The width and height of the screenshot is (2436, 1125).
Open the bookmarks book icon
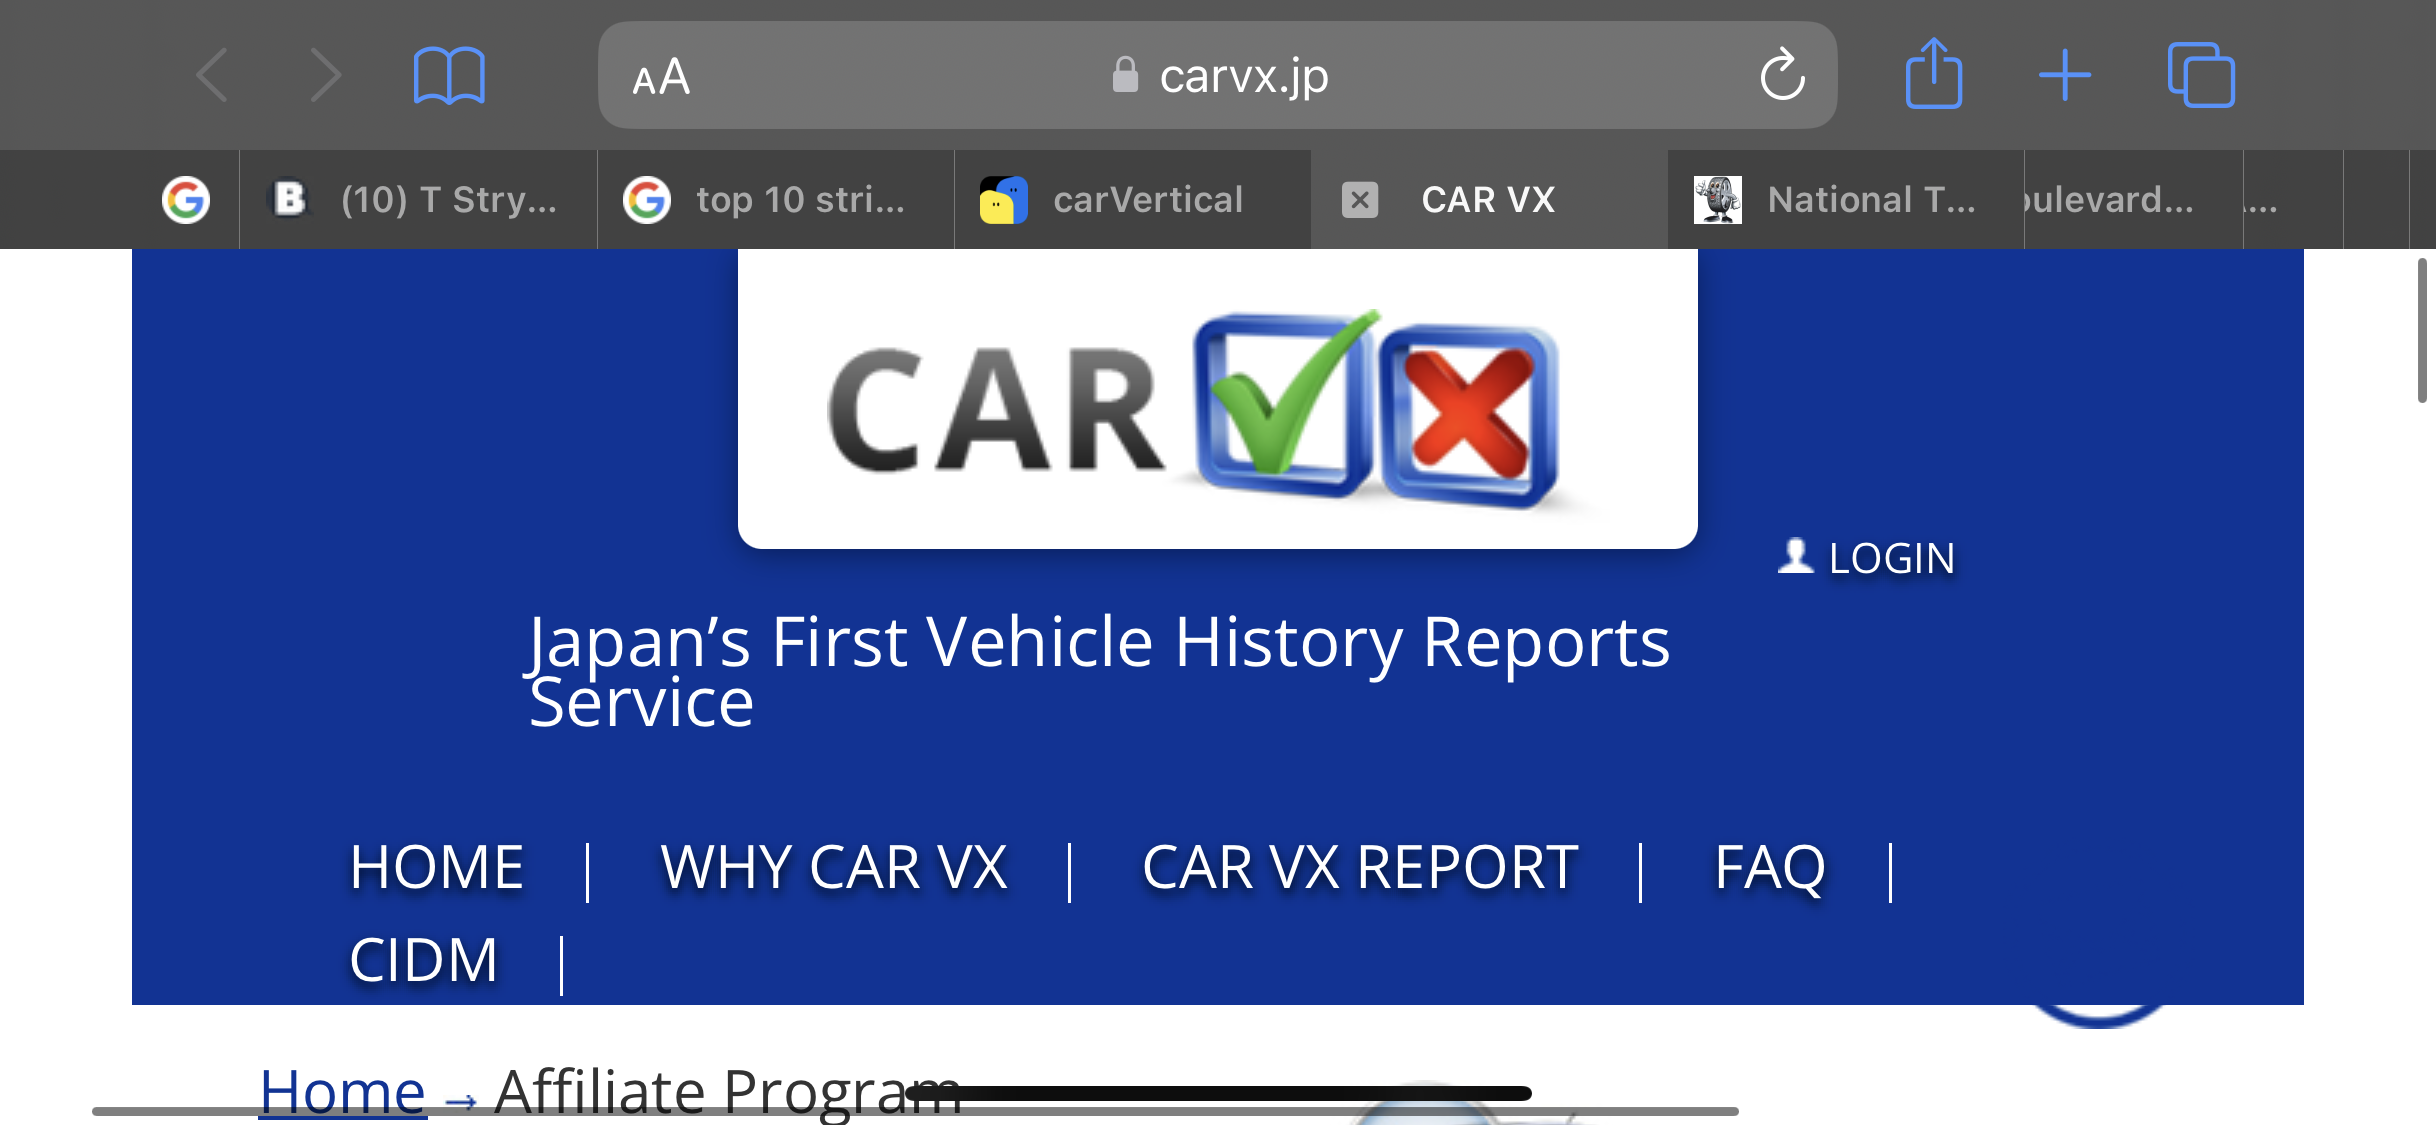click(x=449, y=75)
